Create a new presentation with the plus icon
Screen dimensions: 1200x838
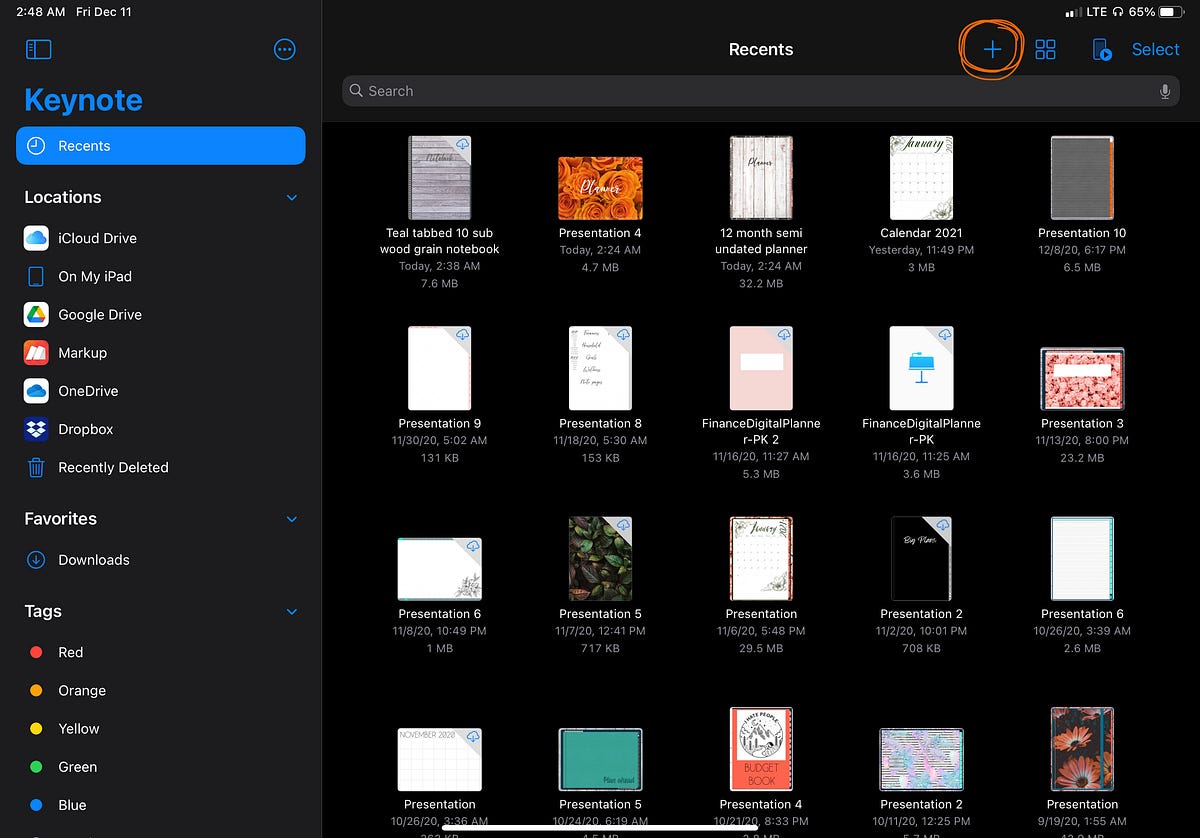pyautogui.click(x=990, y=48)
